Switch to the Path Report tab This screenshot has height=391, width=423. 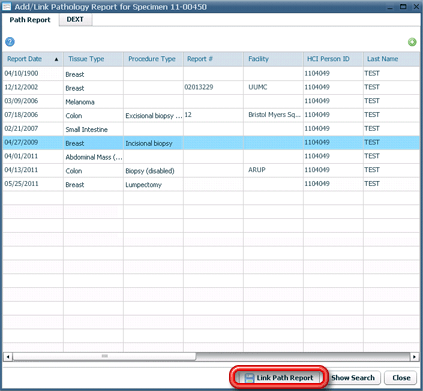click(x=30, y=20)
